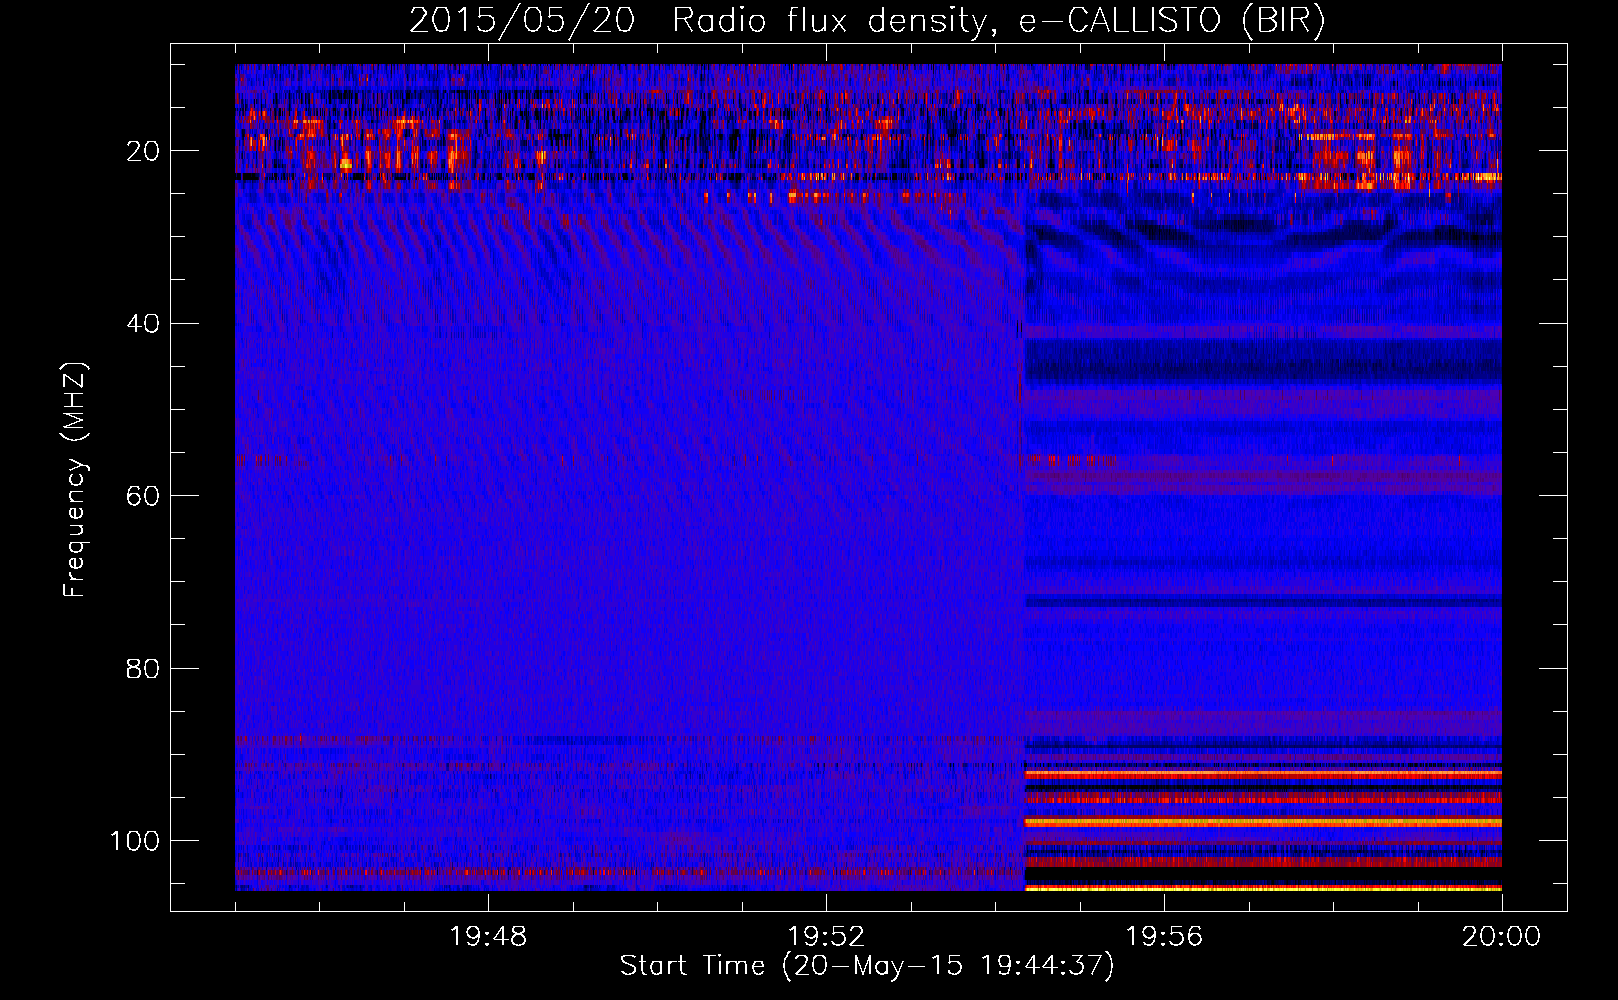
Task: Click the time tick label "19:52"
Action: pos(826,937)
